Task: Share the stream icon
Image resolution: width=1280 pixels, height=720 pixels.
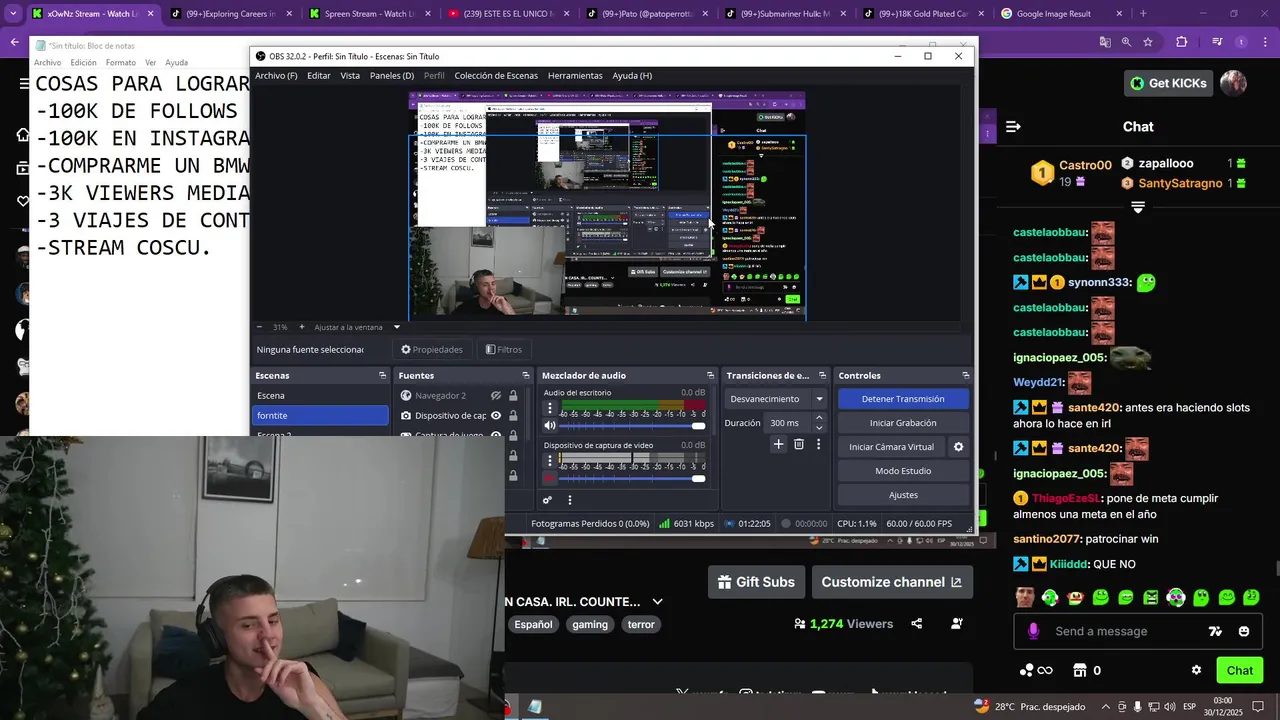Action: coord(917,624)
